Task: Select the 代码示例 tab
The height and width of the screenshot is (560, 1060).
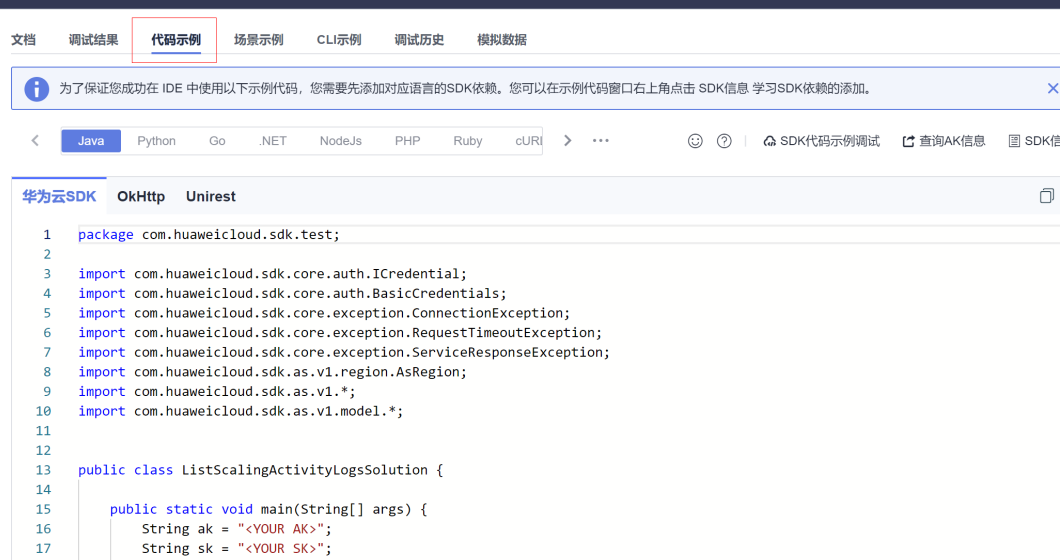Action: pyautogui.click(x=176, y=40)
